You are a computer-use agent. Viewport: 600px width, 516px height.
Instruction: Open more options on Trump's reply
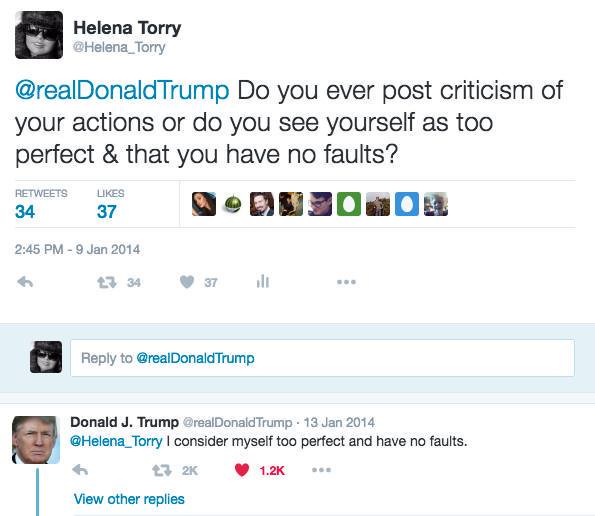click(321, 470)
